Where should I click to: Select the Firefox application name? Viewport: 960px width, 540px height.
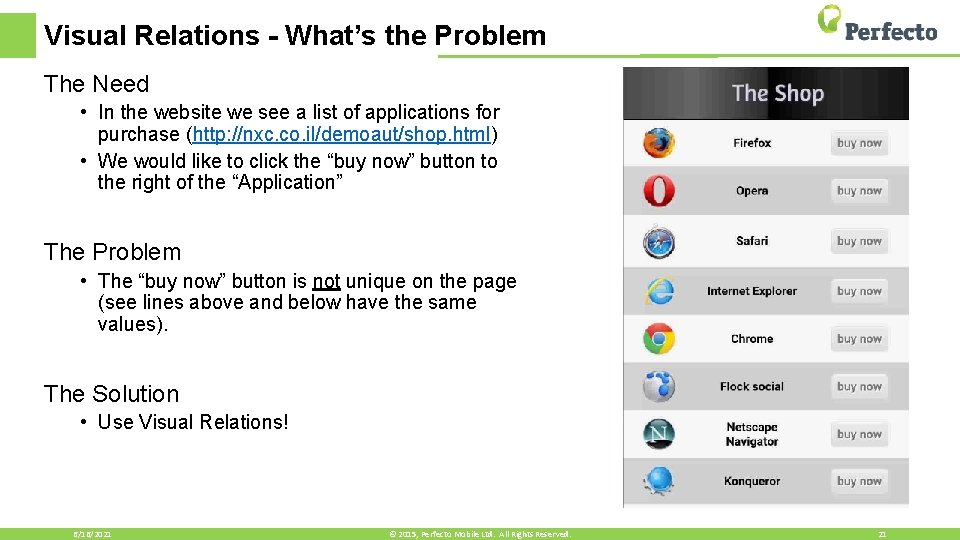pos(752,143)
